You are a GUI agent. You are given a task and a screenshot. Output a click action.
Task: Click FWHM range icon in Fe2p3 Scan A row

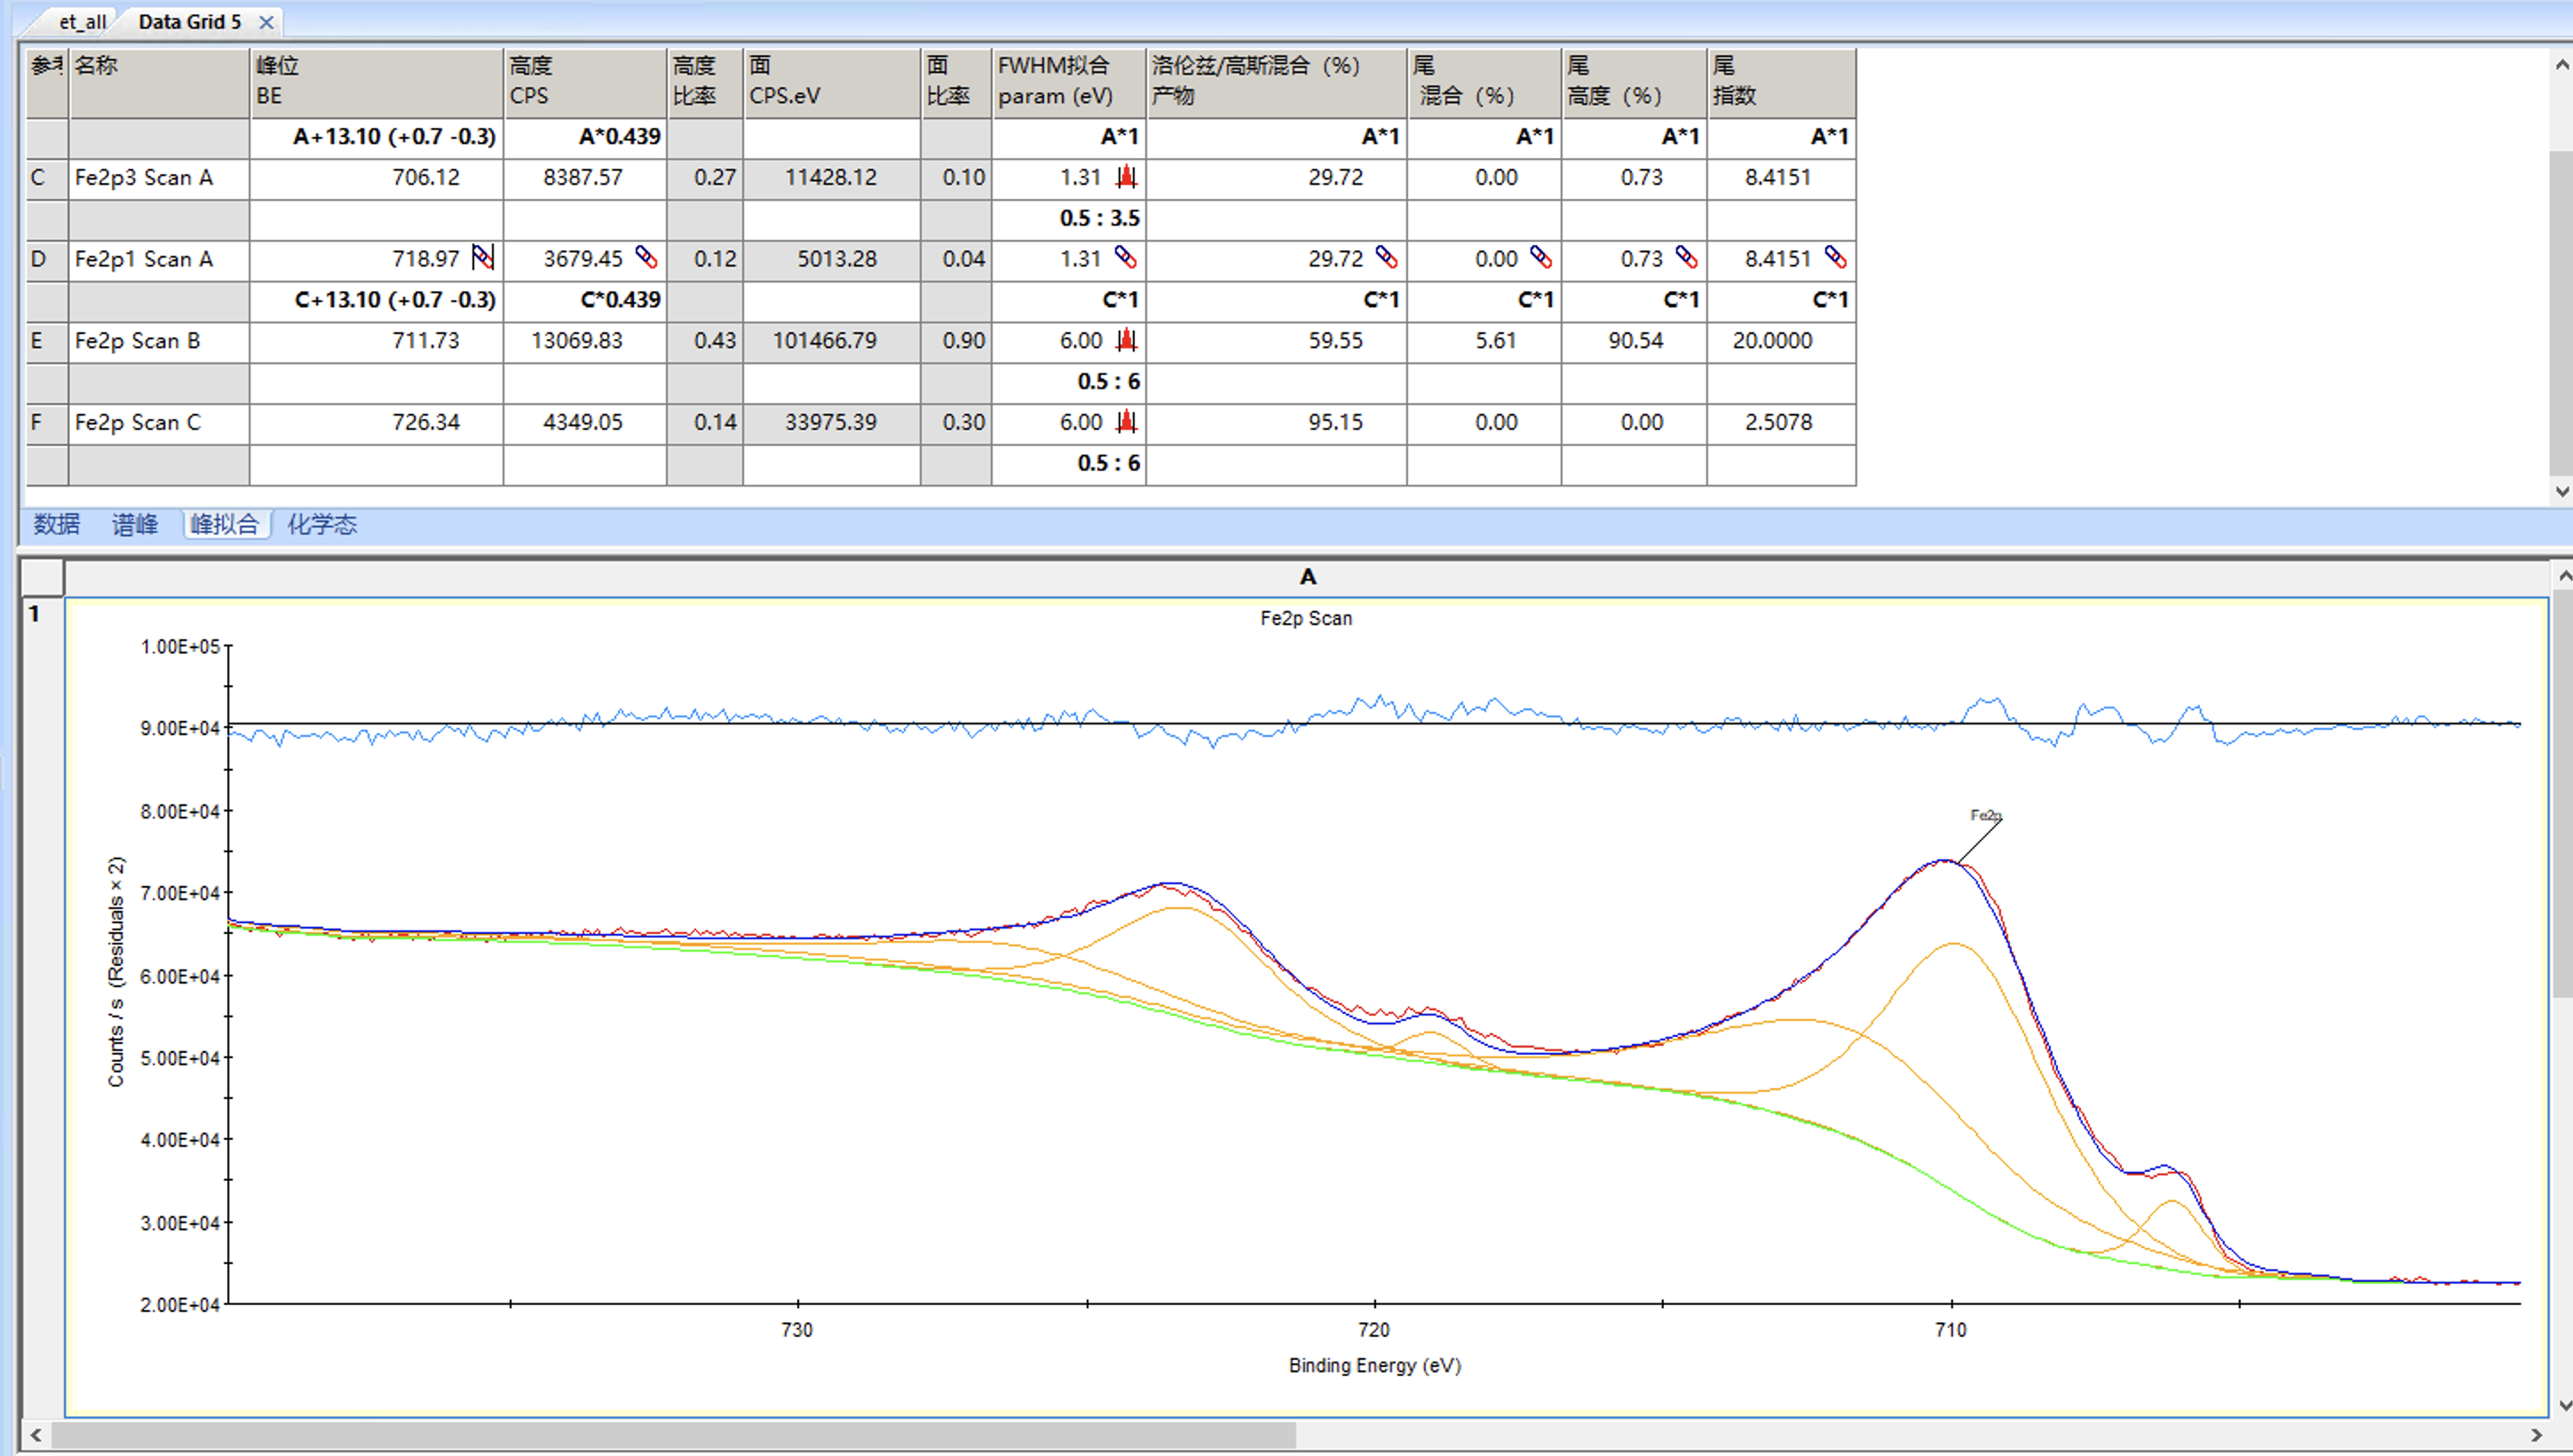point(1126,177)
